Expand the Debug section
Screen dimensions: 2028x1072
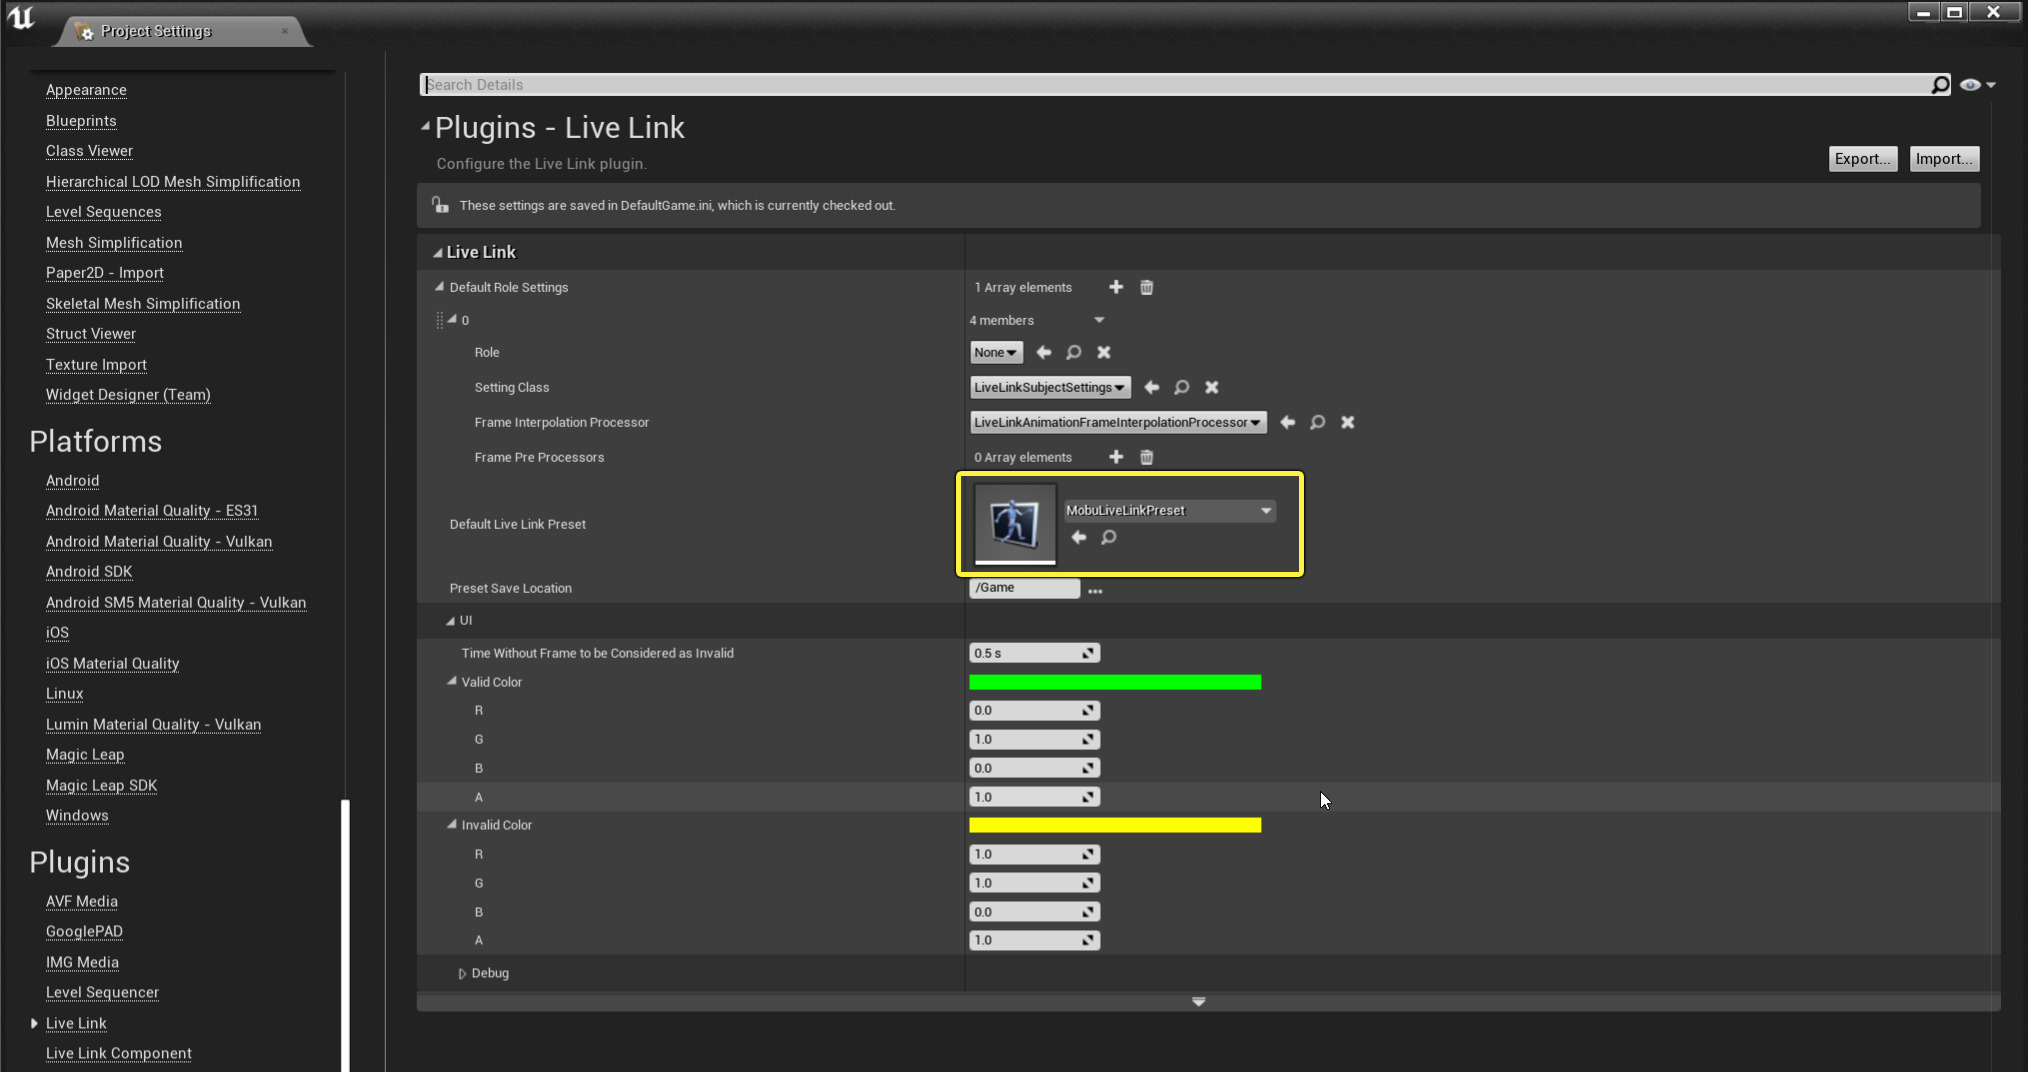click(x=462, y=973)
